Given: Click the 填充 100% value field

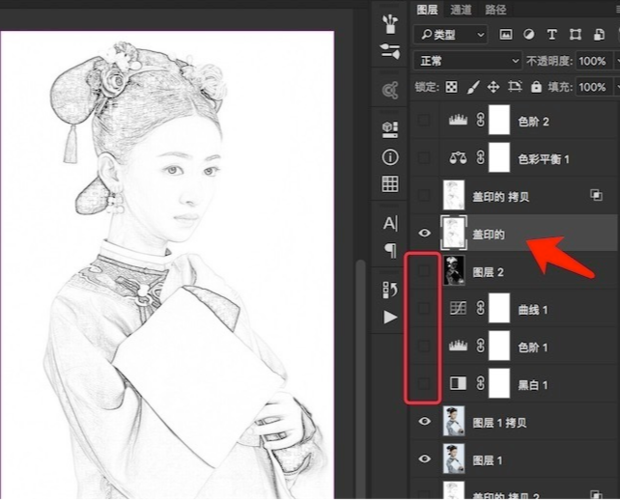Looking at the screenshot, I should pyautogui.click(x=593, y=87).
